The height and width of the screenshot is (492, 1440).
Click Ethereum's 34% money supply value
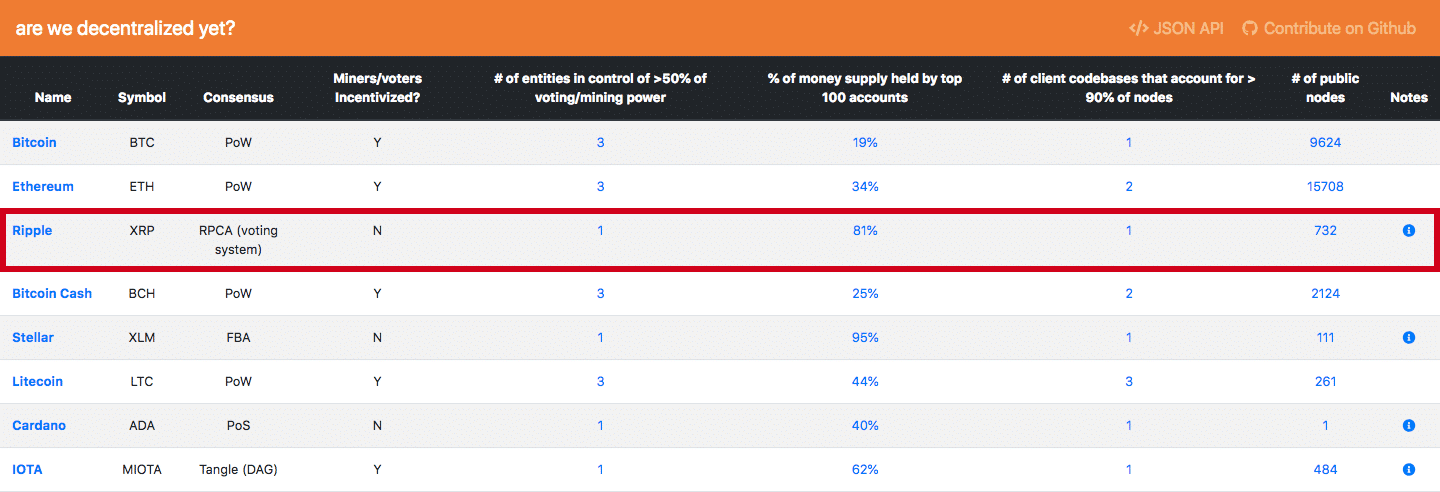(x=865, y=186)
